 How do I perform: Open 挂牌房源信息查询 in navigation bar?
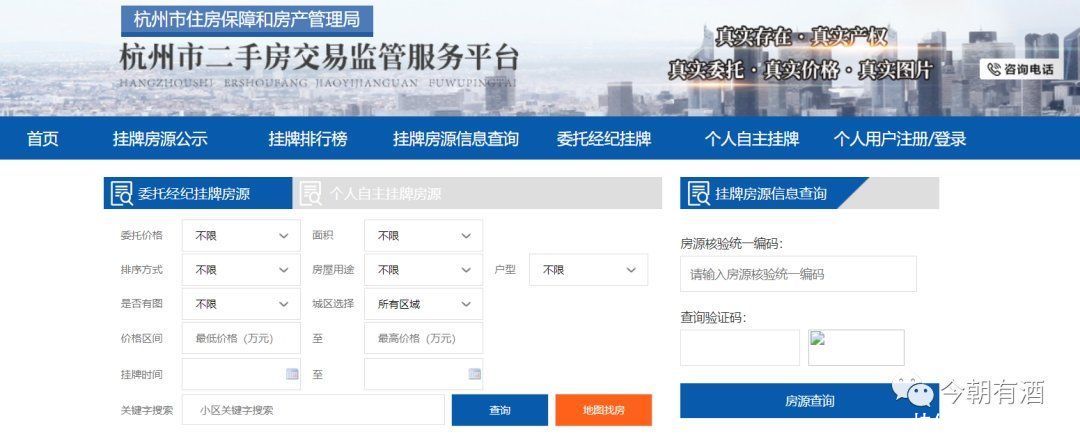[455, 139]
